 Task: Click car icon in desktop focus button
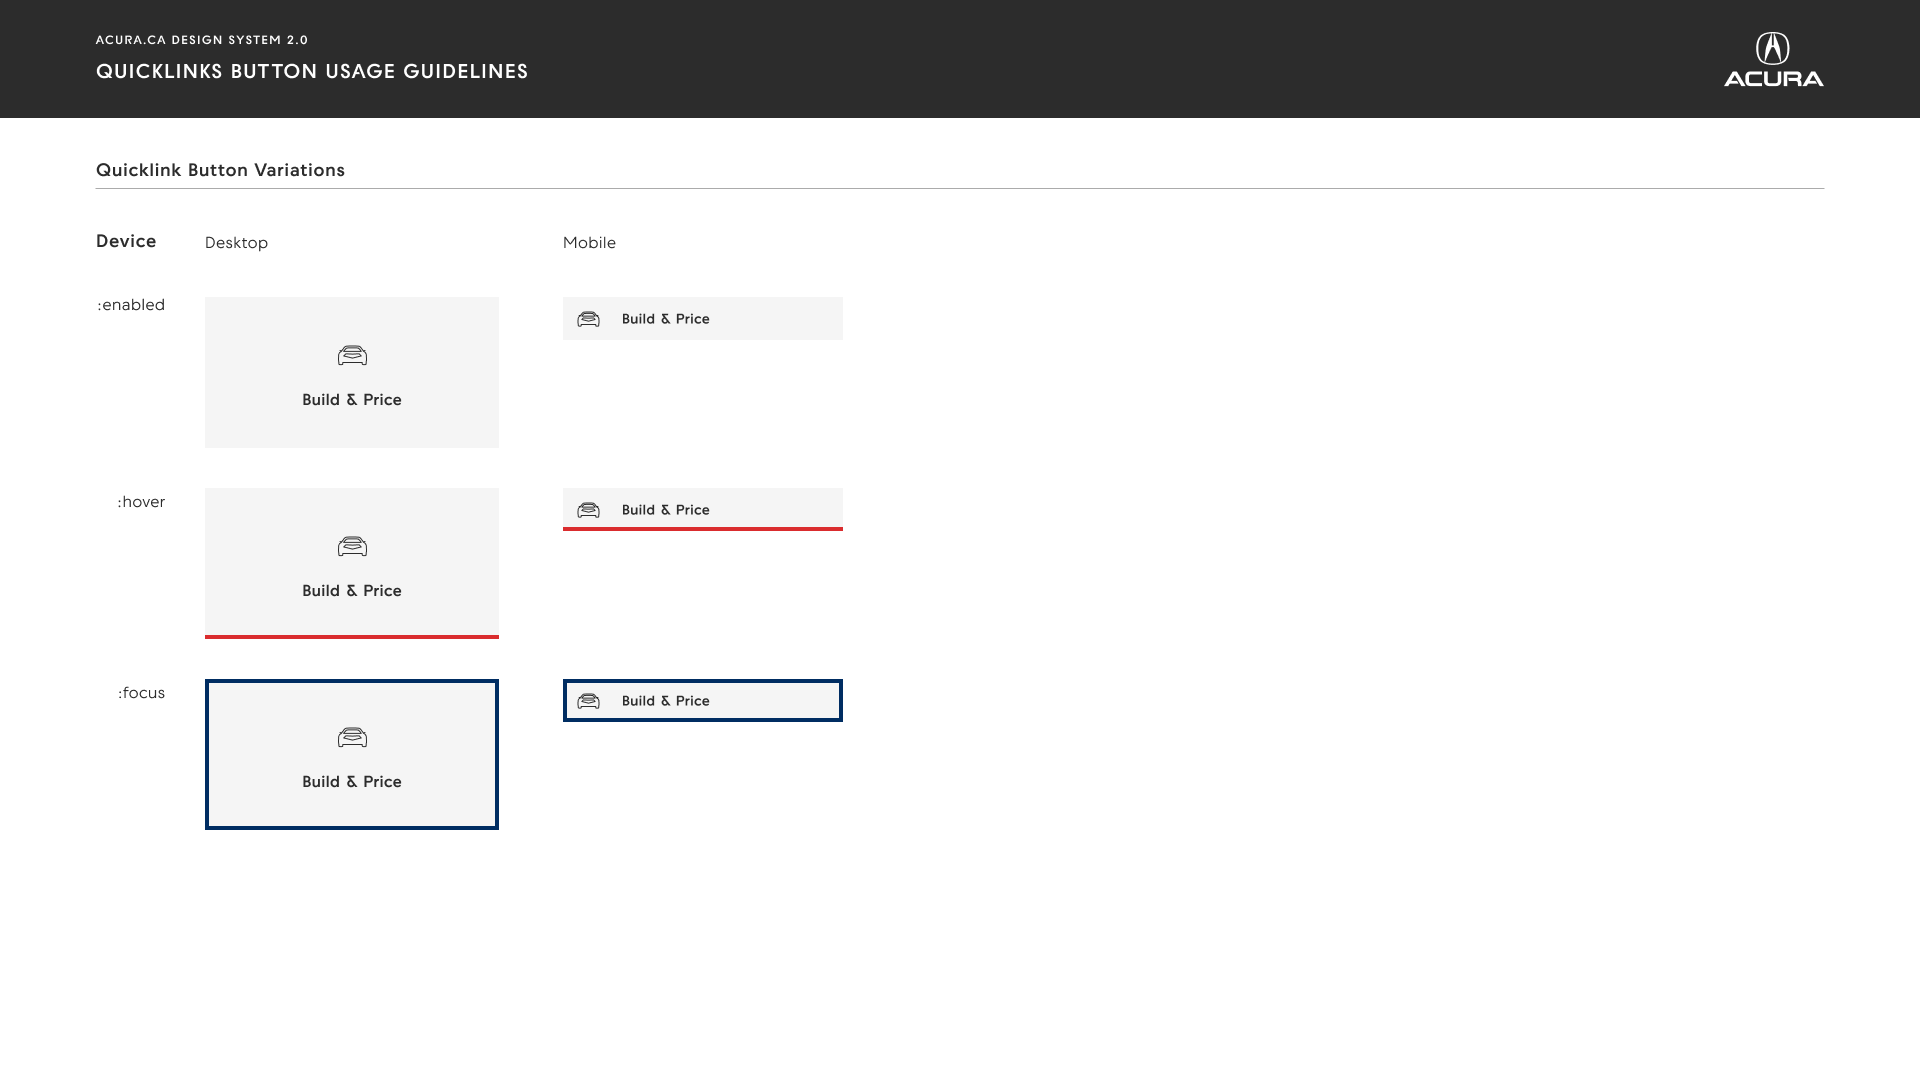352,737
